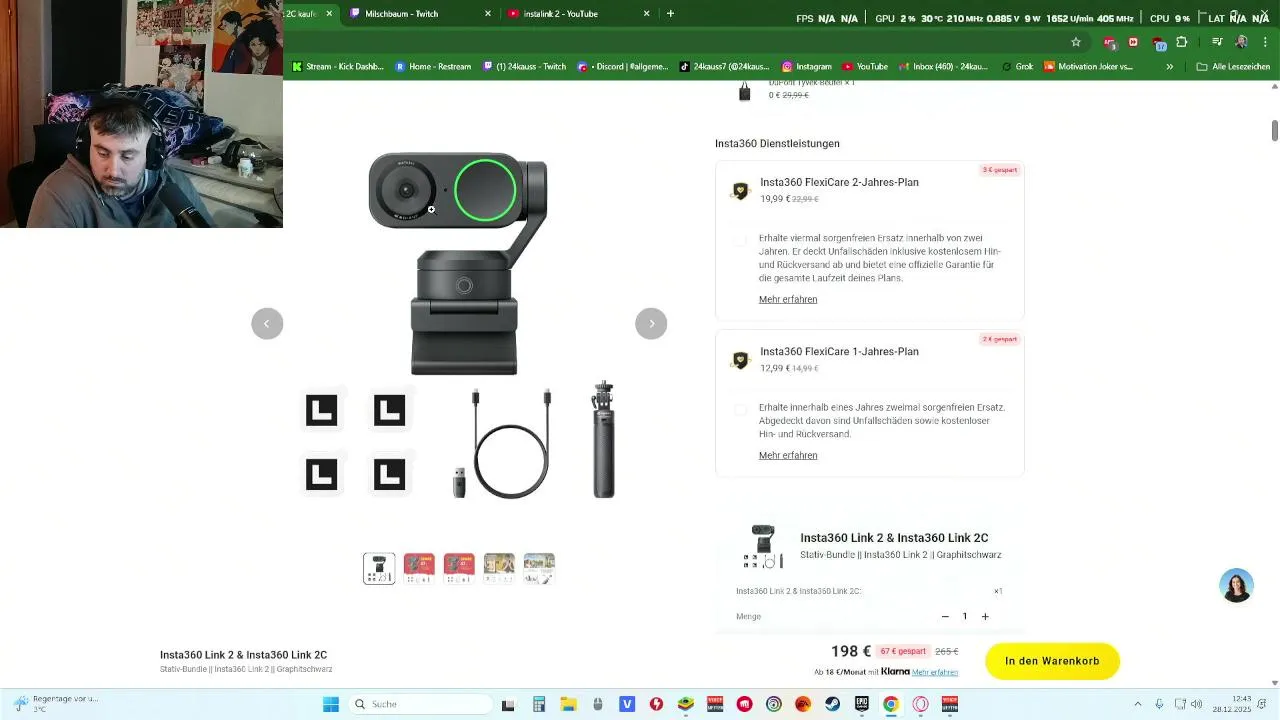The image size is (1280, 720).
Task: Click Mehr erfahren under the 1-Jahres-Plan
Action: pyautogui.click(x=788, y=455)
